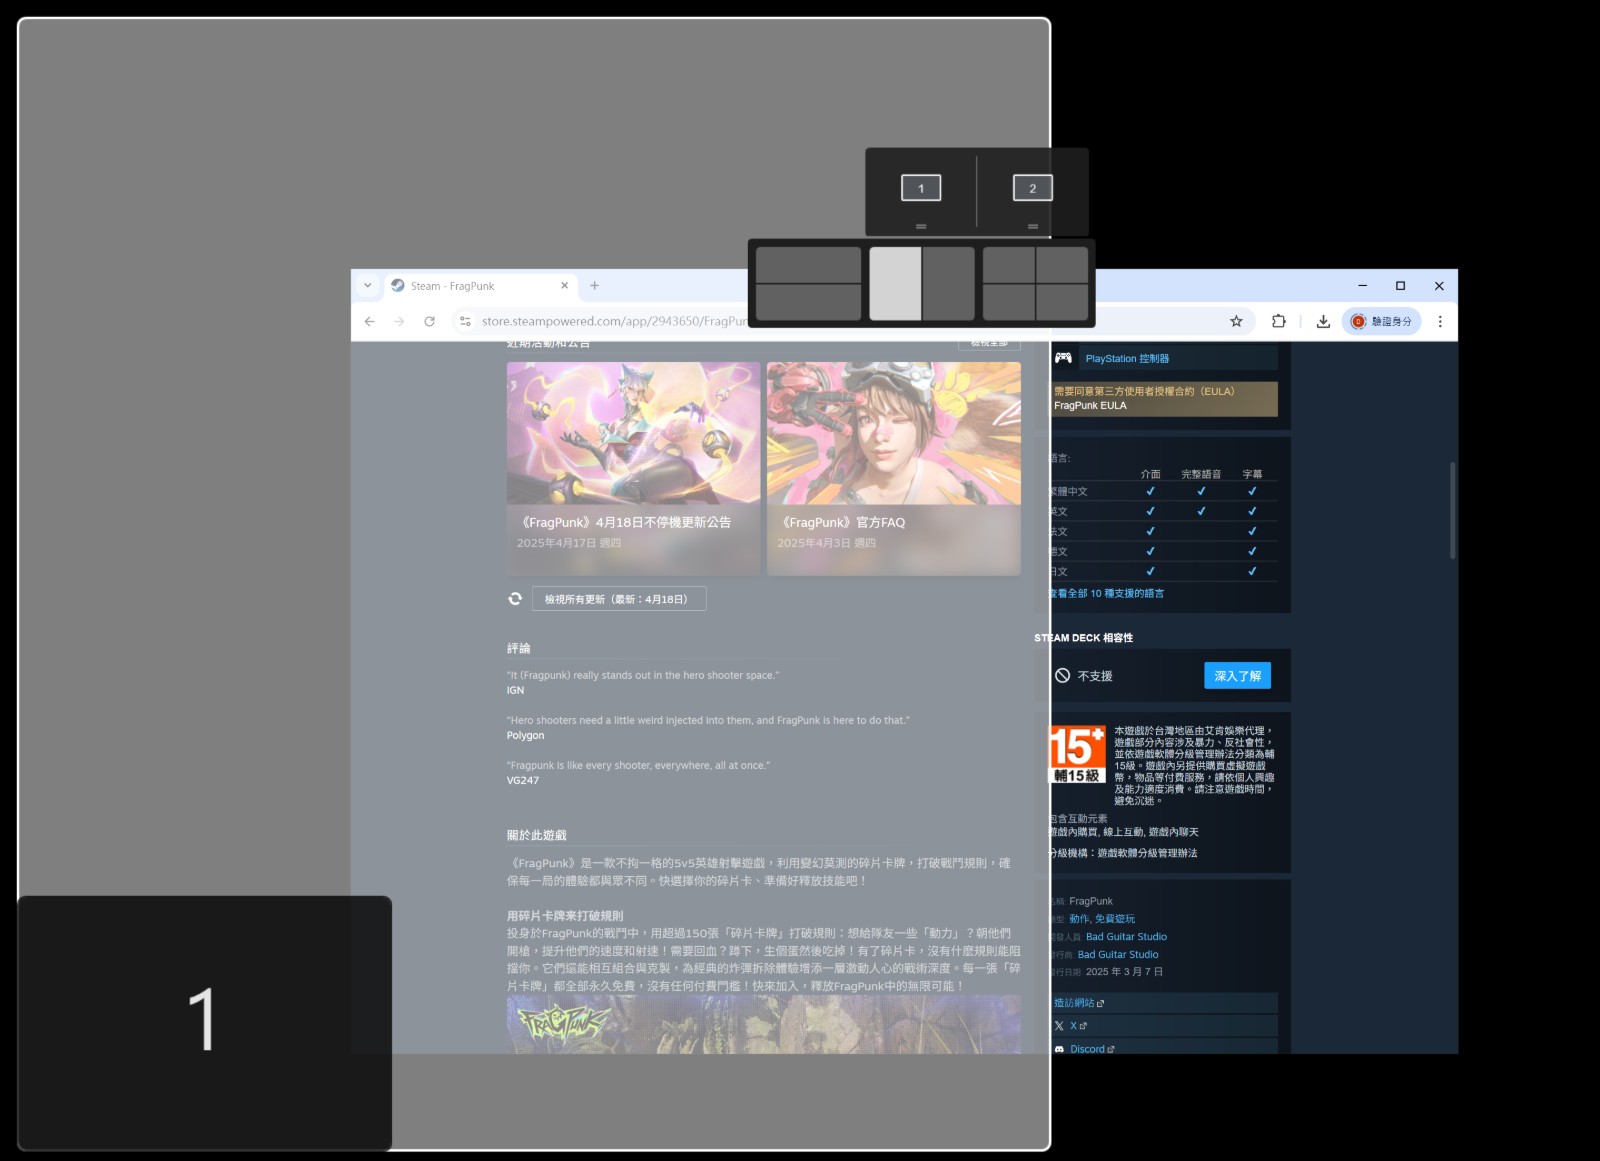Click PlayStation 控制器 link

(x=1127, y=358)
